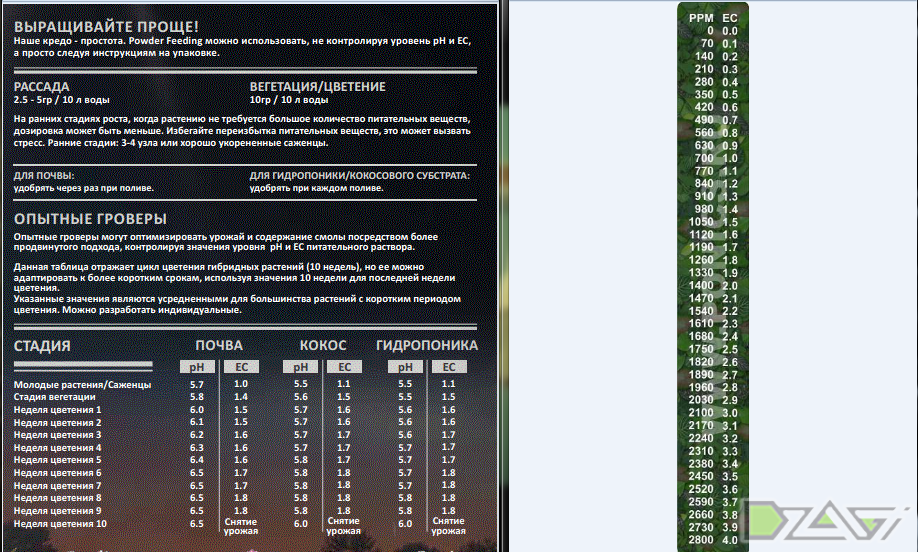Click "Снятие урожая" in the ГИДРОПОНИКА column
918x552 pixels.
[x=448, y=526]
